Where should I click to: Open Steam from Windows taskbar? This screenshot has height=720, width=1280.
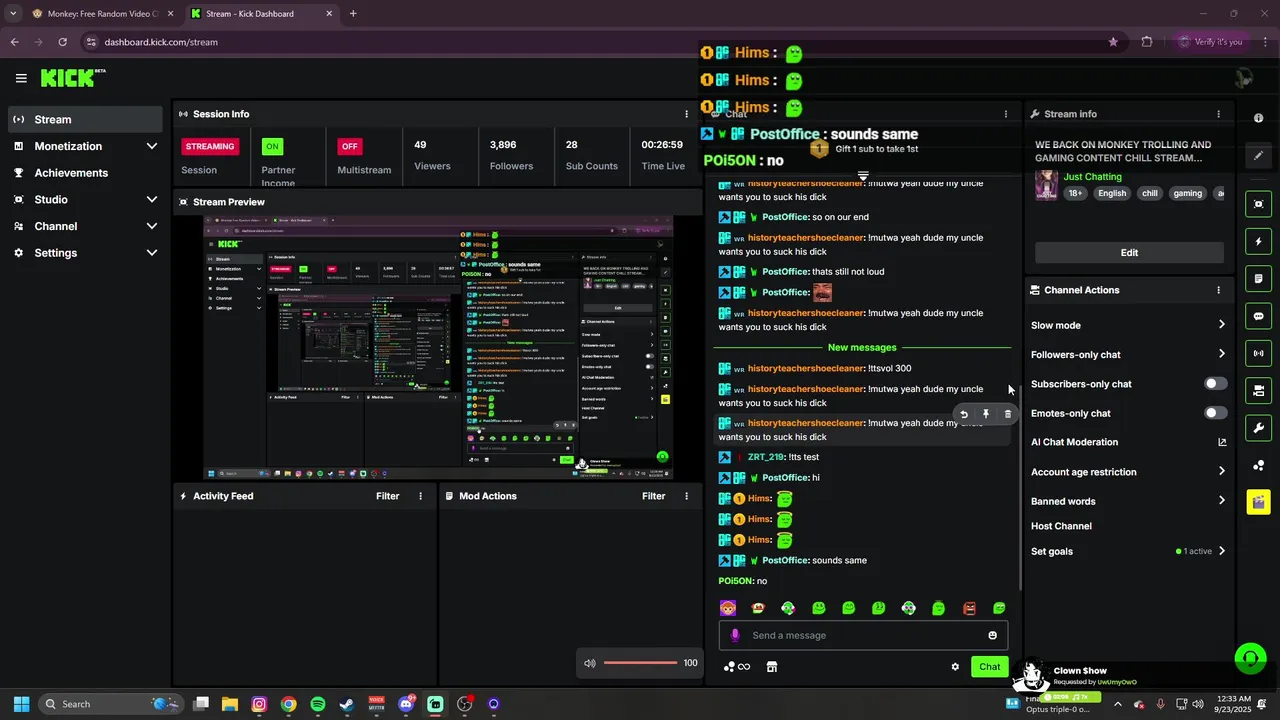[346, 704]
